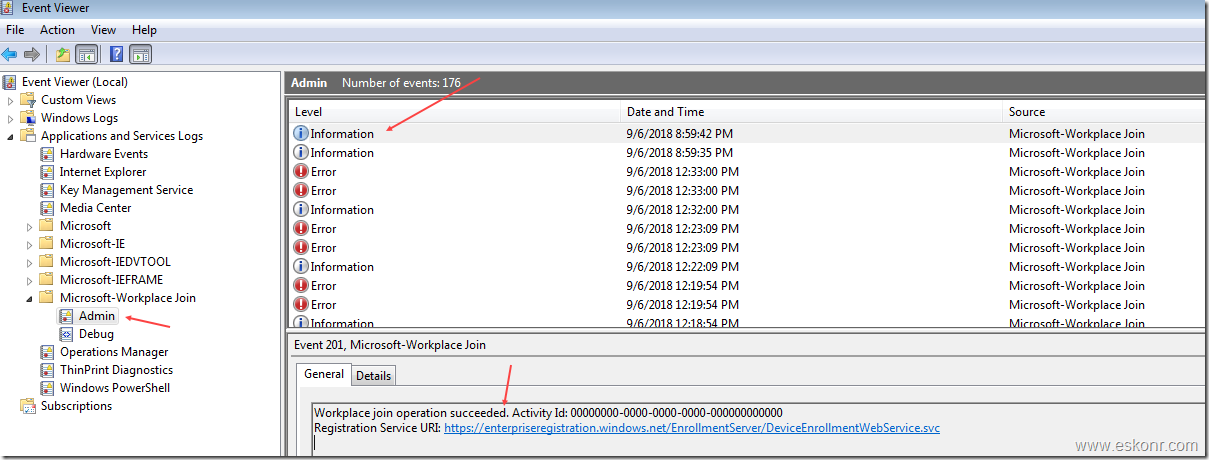This screenshot has height=460, width=1209.
Task: Open the DeviceEnrollmentWebService.svc registration link
Action: click(x=691, y=428)
